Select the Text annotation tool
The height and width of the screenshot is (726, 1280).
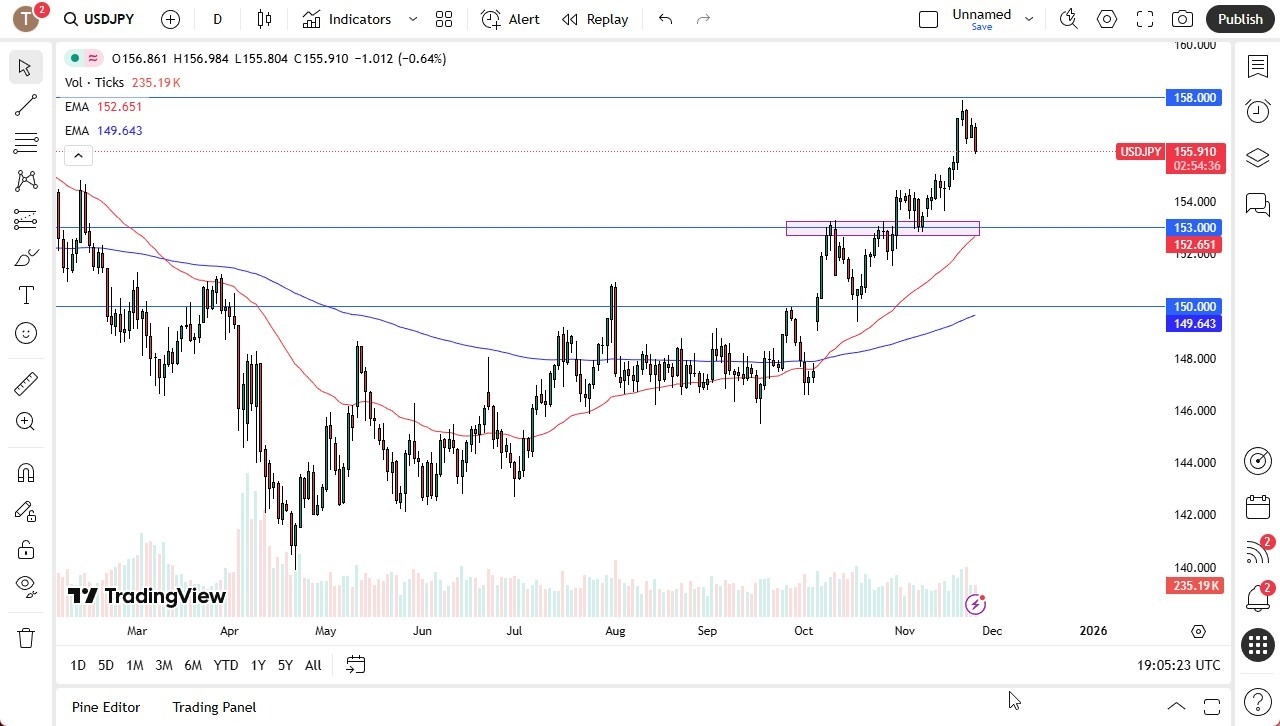click(x=25, y=294)
